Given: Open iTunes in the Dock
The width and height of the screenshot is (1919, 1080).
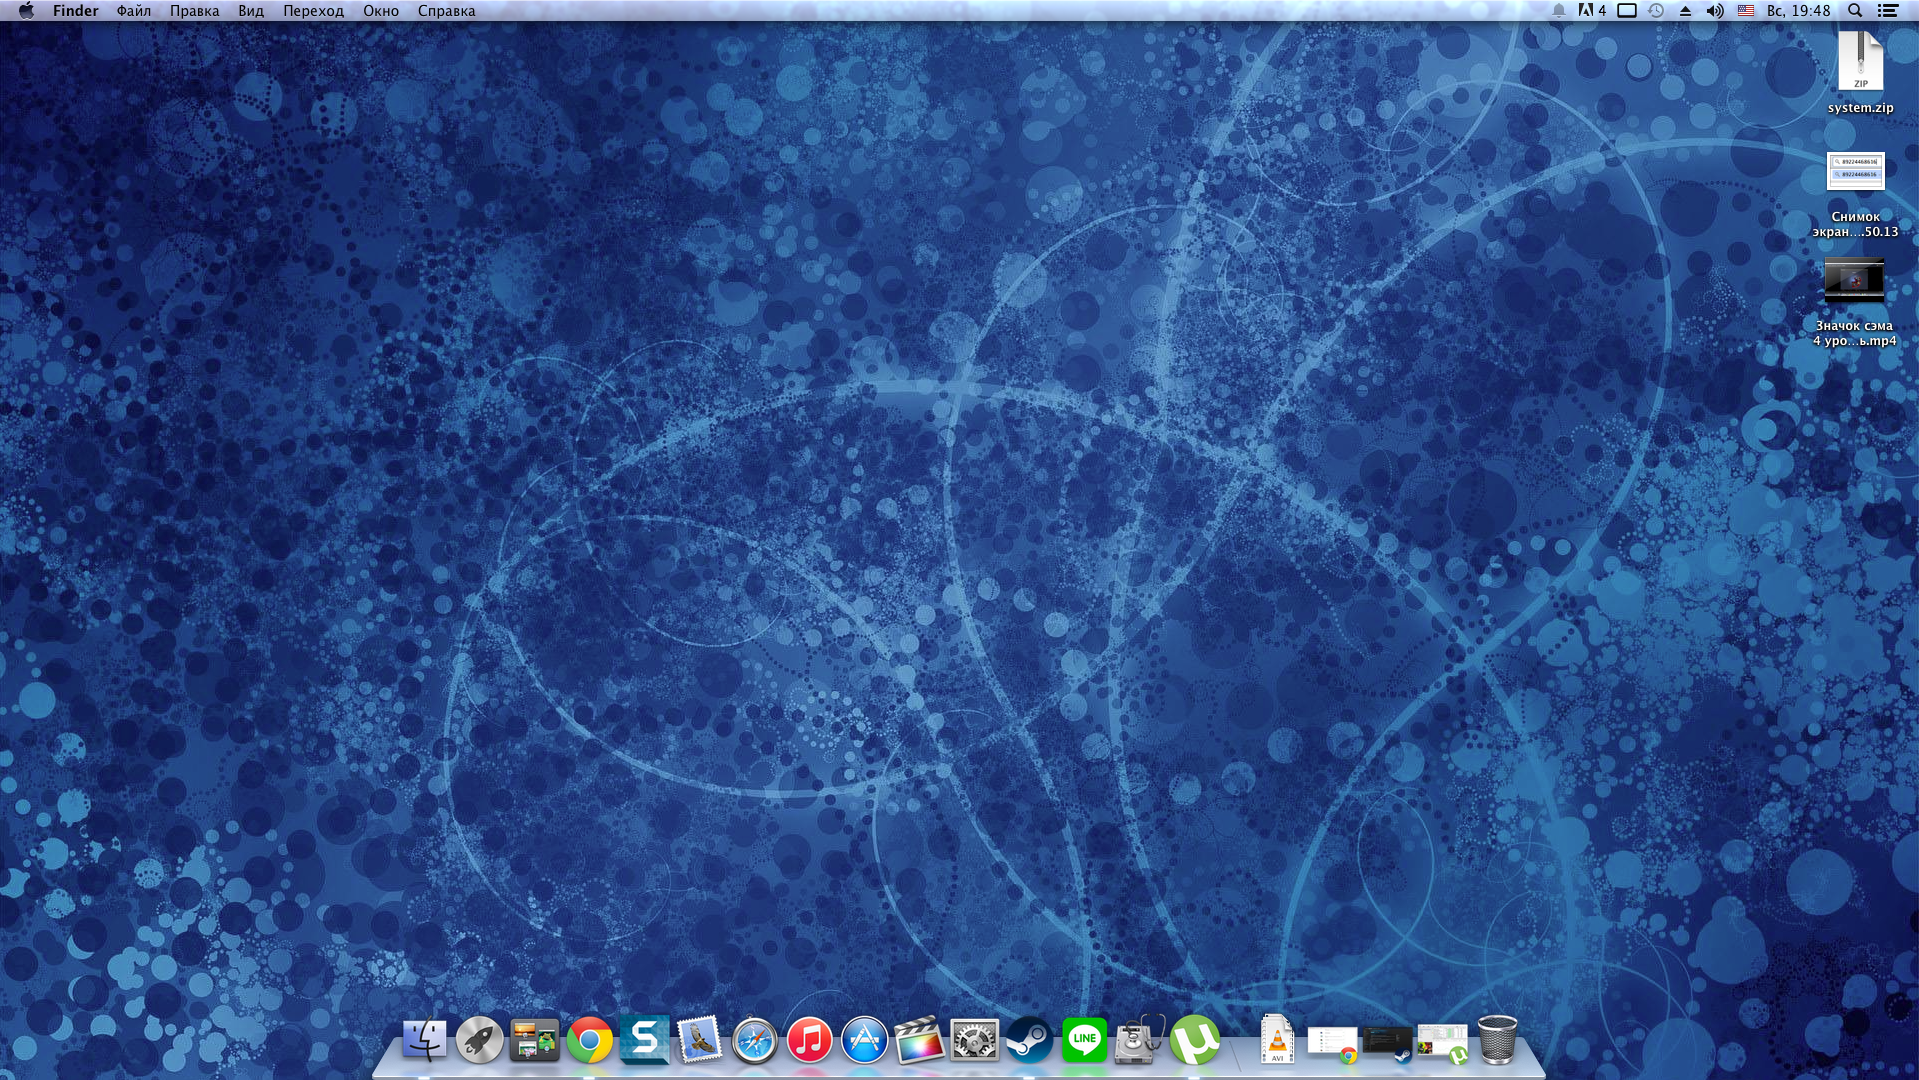Looking at the screenshot, I should [x=810, y=1040].
